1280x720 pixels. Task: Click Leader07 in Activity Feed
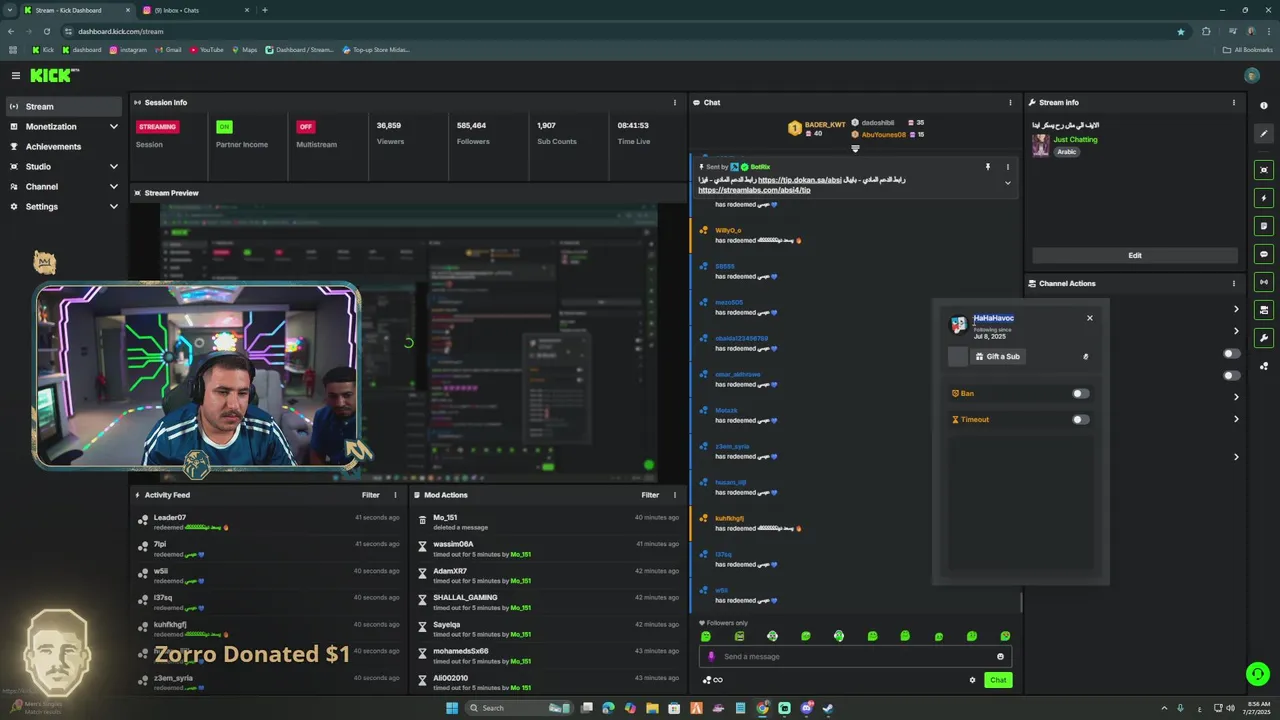pyautogui.click(x=170, y=518)
